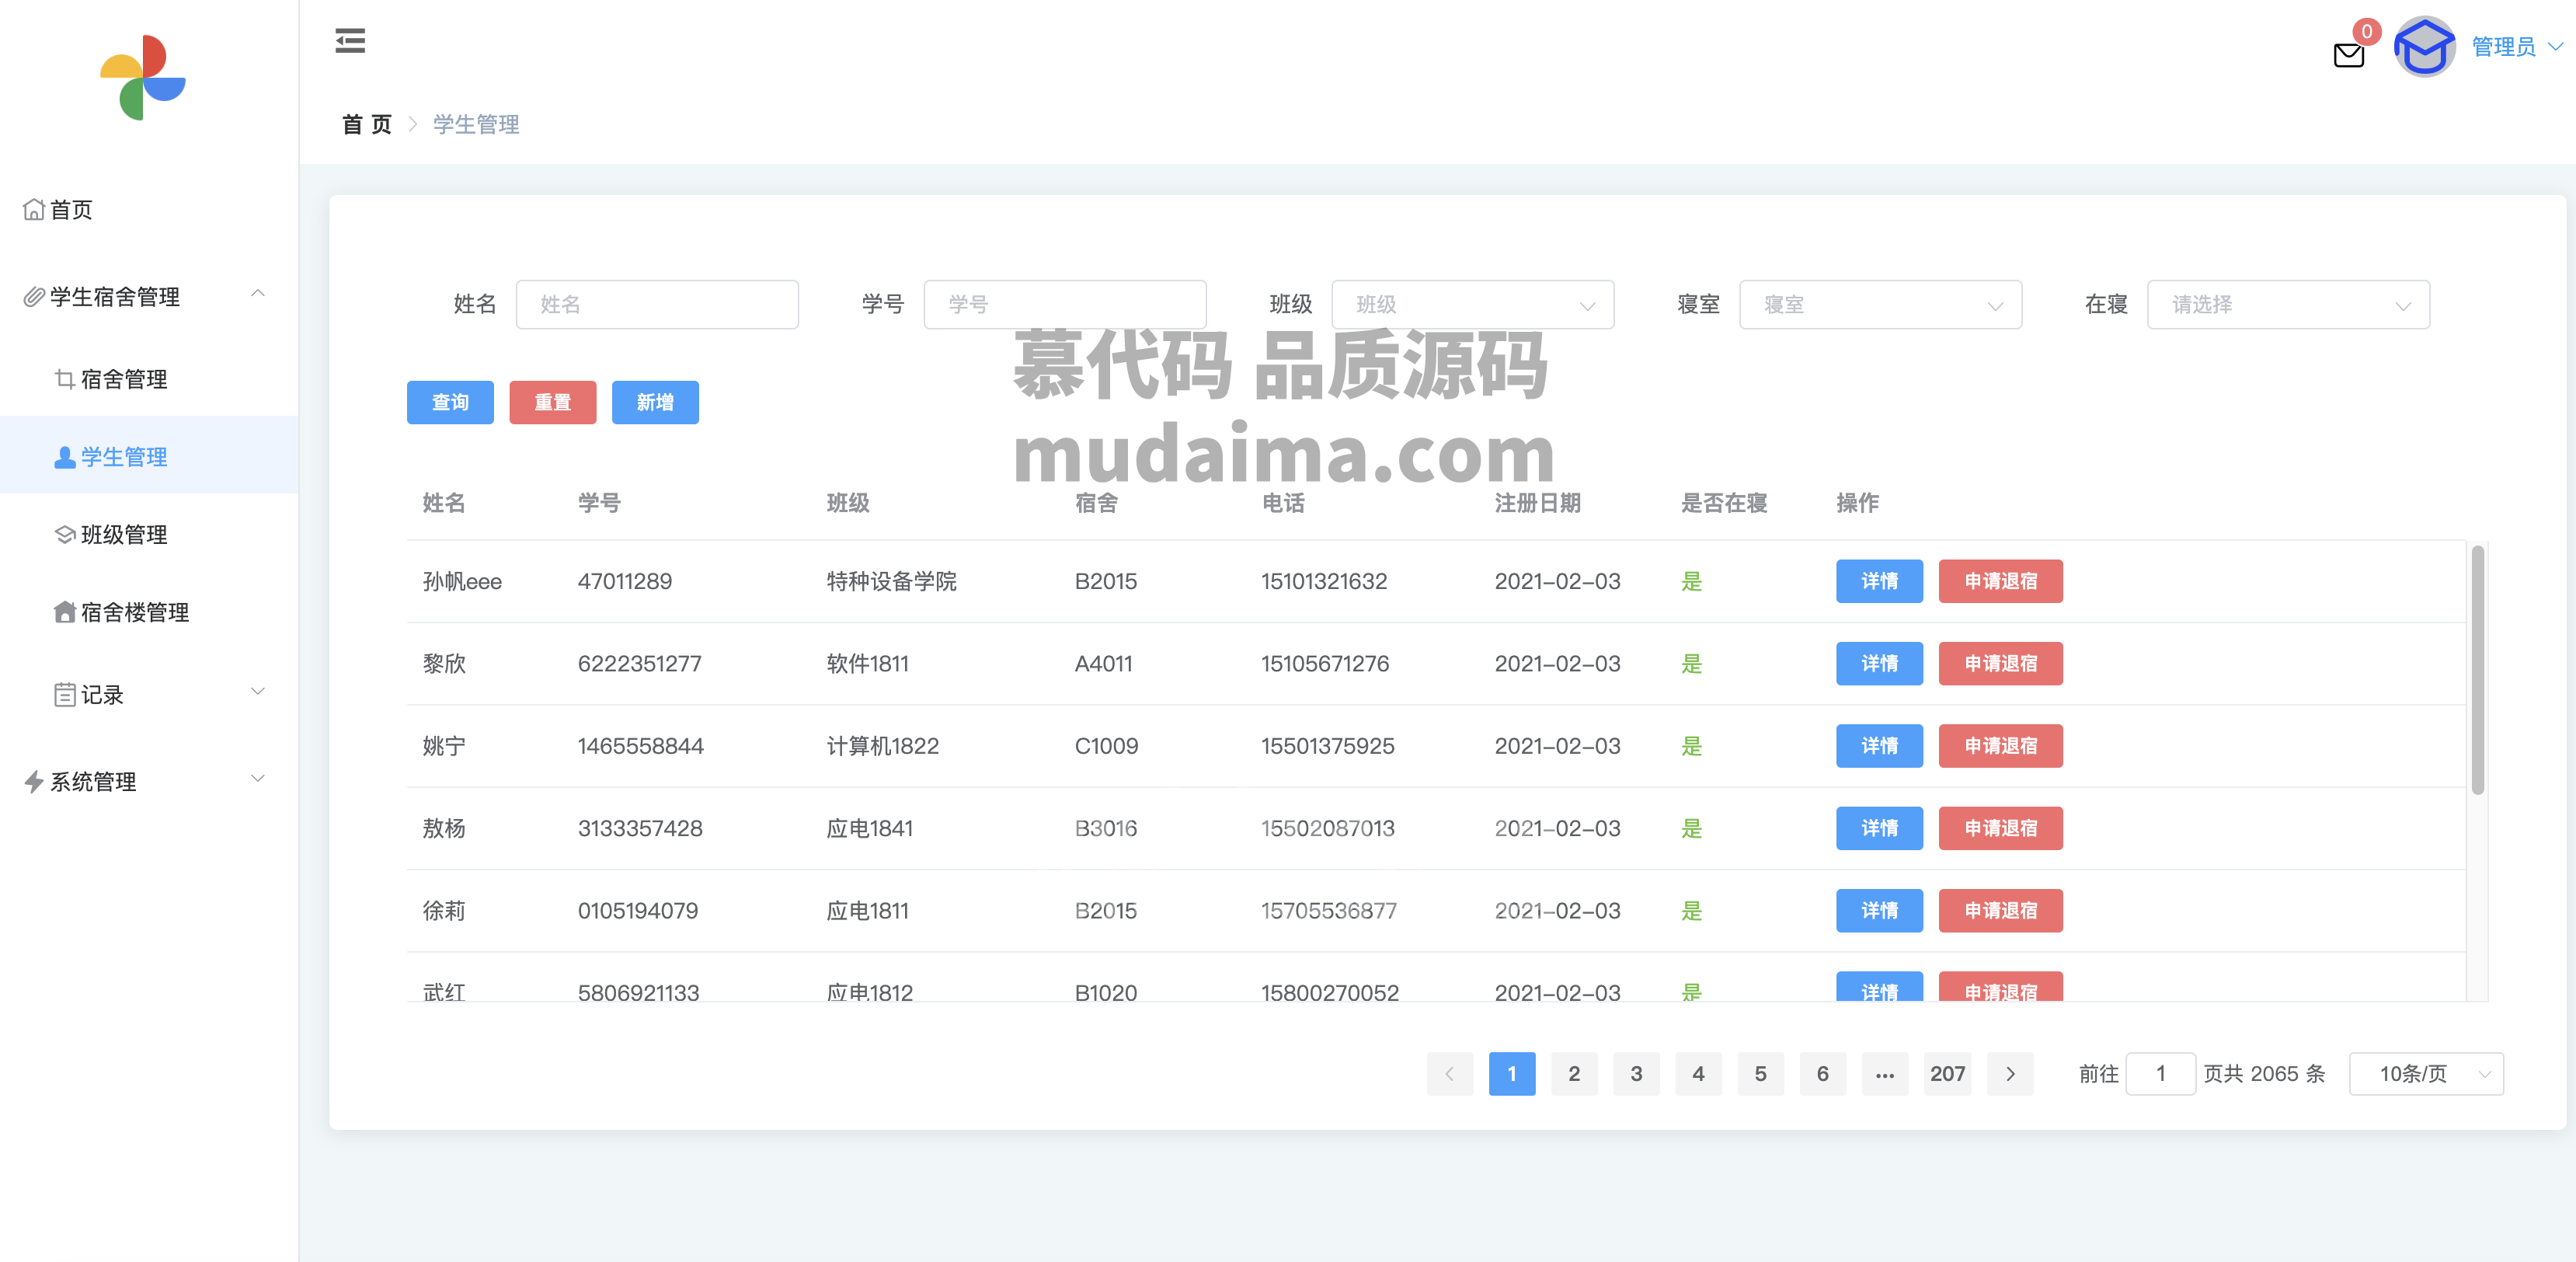The height and width of the screenshot is (1262, 2576).
Task: Click the ellipsis to jump more pages
Action: point(1885,1074)
